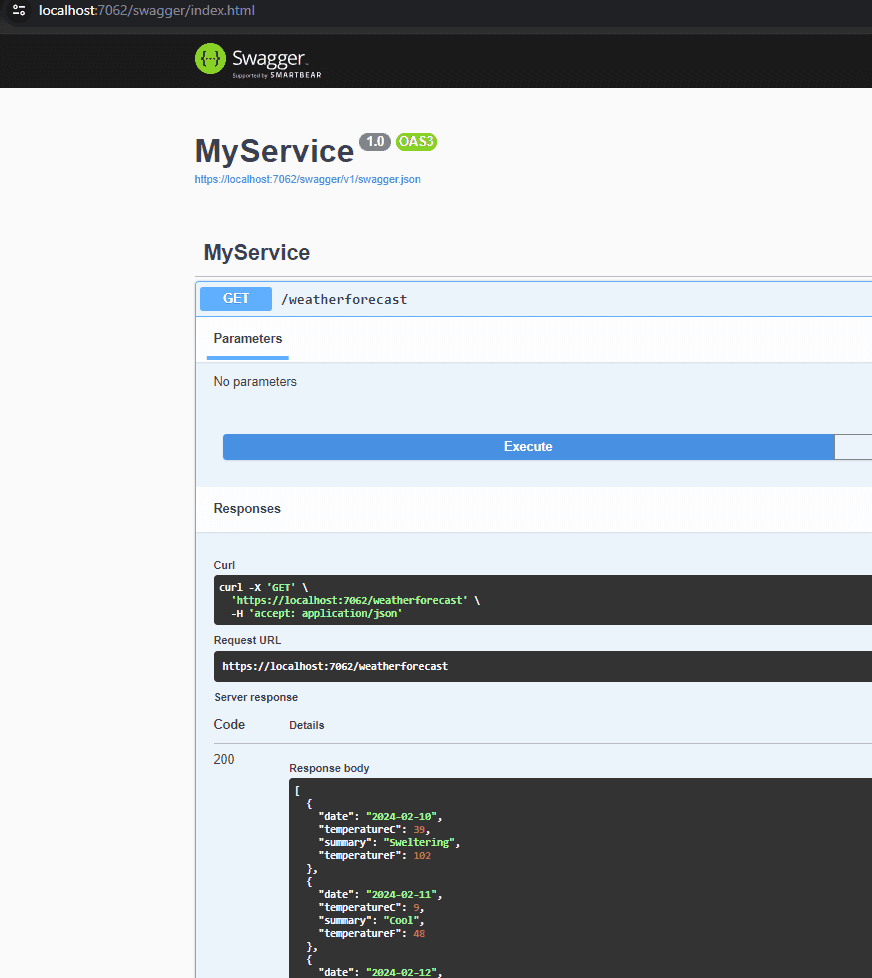Click the 200 response code
Viewport: 872px width, 978px height.
pos(224,760)
